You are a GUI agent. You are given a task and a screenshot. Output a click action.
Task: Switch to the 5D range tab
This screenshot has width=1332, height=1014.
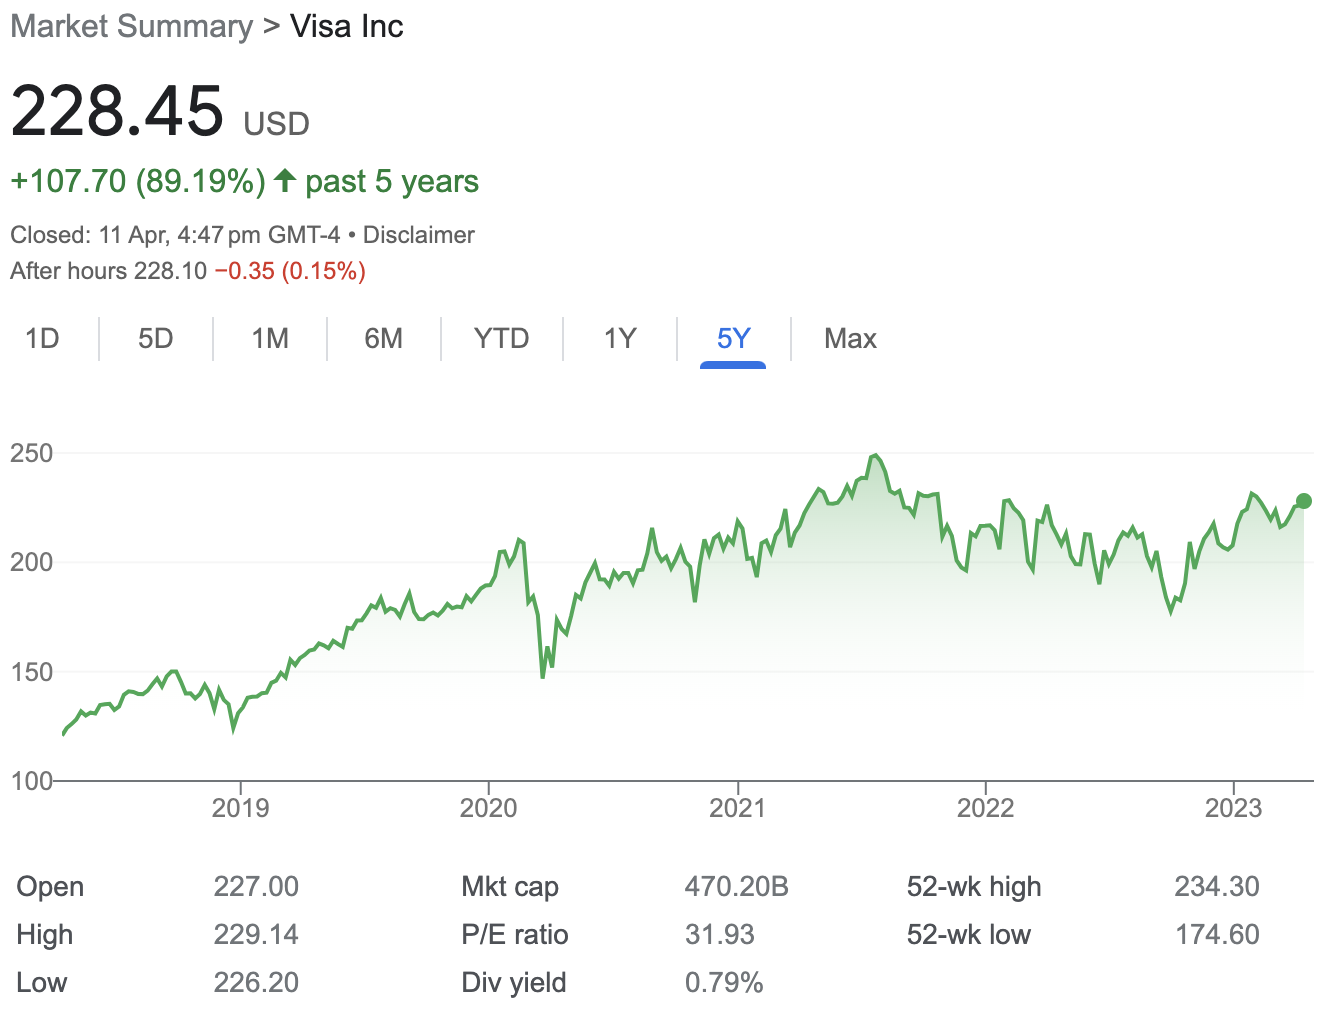[155, 339]
